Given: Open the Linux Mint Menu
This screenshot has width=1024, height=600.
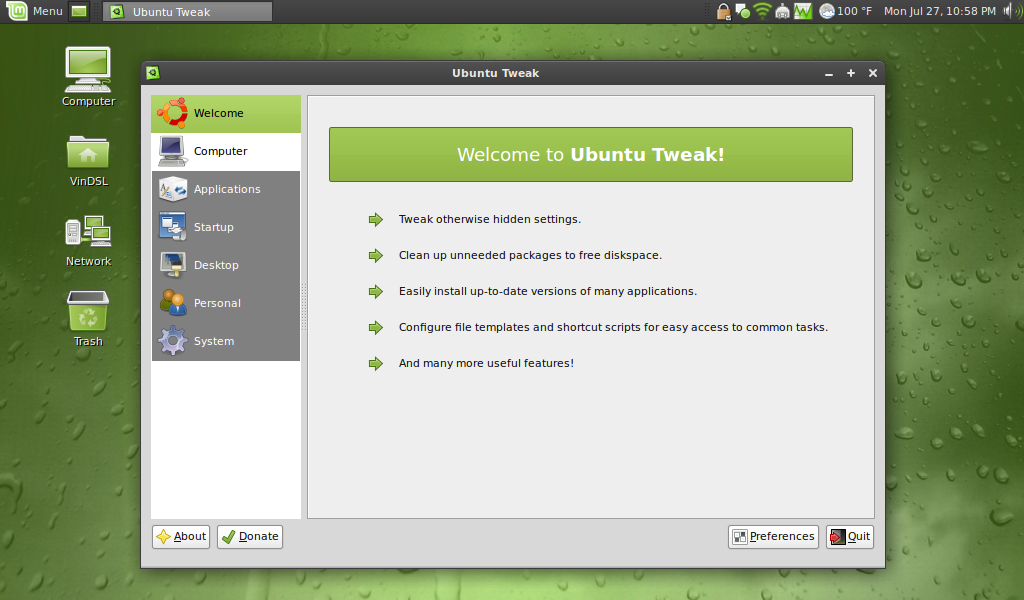Looking at the screenshot, I should coord(35,12).
